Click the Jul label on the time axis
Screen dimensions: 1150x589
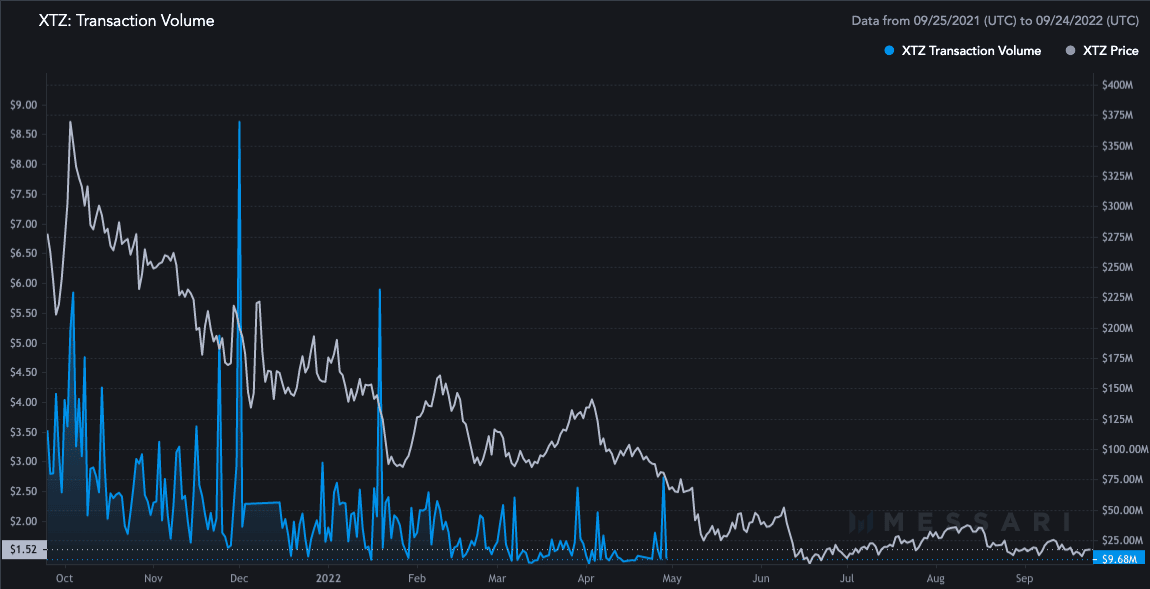pyautogui.click(x=846, y=578)
